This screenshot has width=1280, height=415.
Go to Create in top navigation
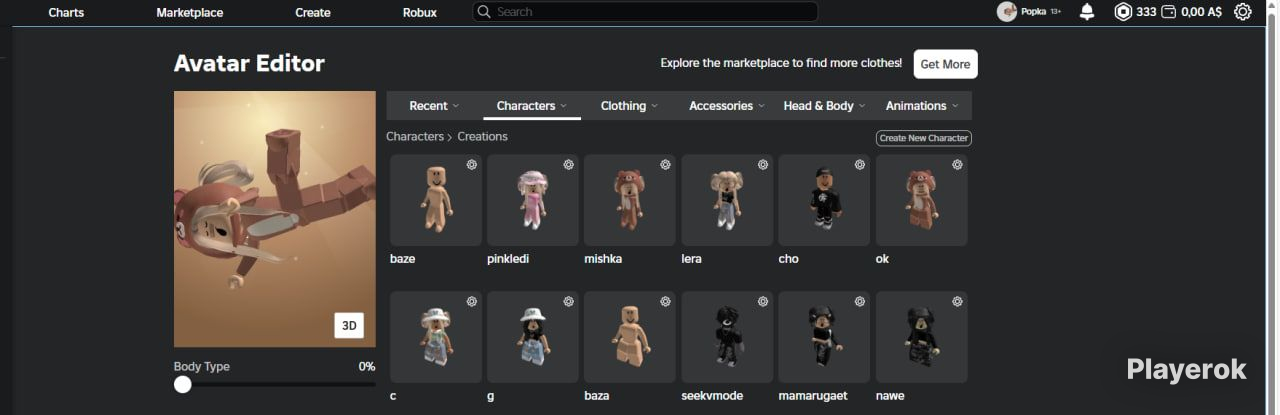point(313,12)
